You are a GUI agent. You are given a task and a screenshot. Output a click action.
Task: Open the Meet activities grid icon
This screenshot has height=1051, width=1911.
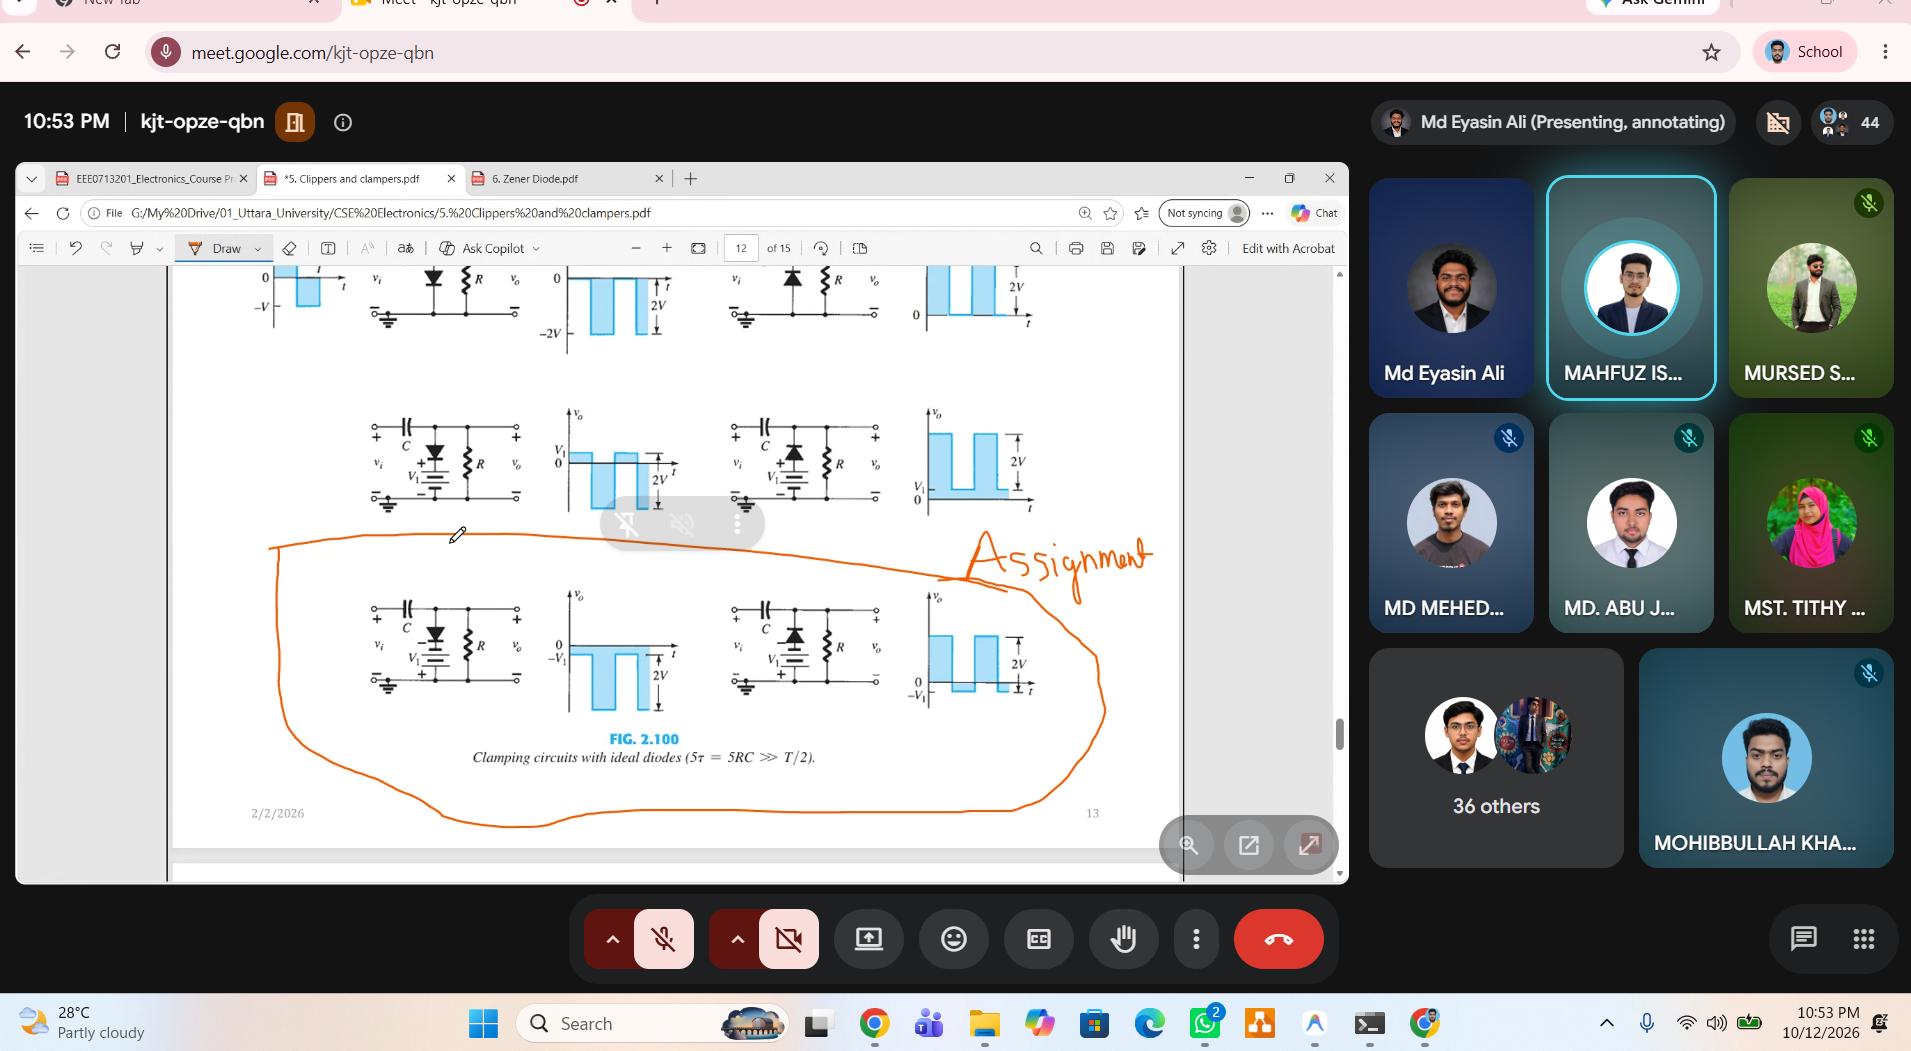[x=1863, y=938]
